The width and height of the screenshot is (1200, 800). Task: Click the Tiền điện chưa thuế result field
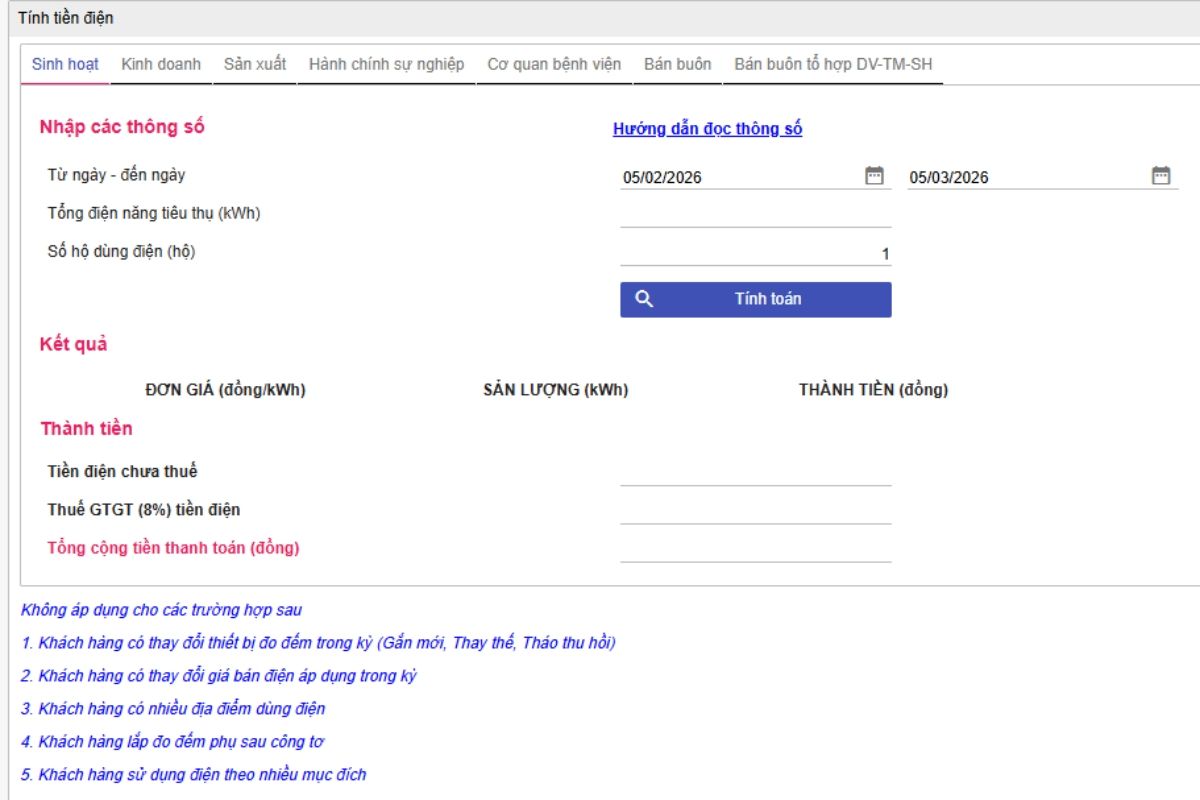[x=756, y=473]
